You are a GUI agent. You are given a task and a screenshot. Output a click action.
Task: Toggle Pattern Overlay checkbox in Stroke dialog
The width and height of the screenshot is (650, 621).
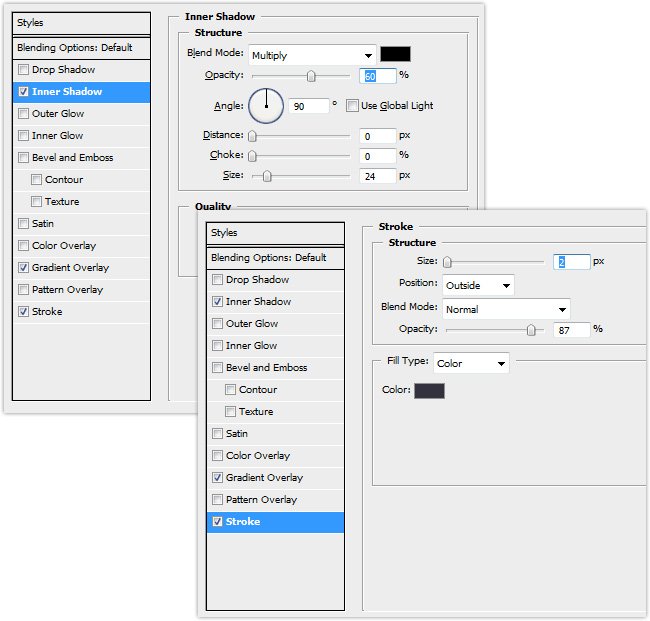(x=217, y=499)
